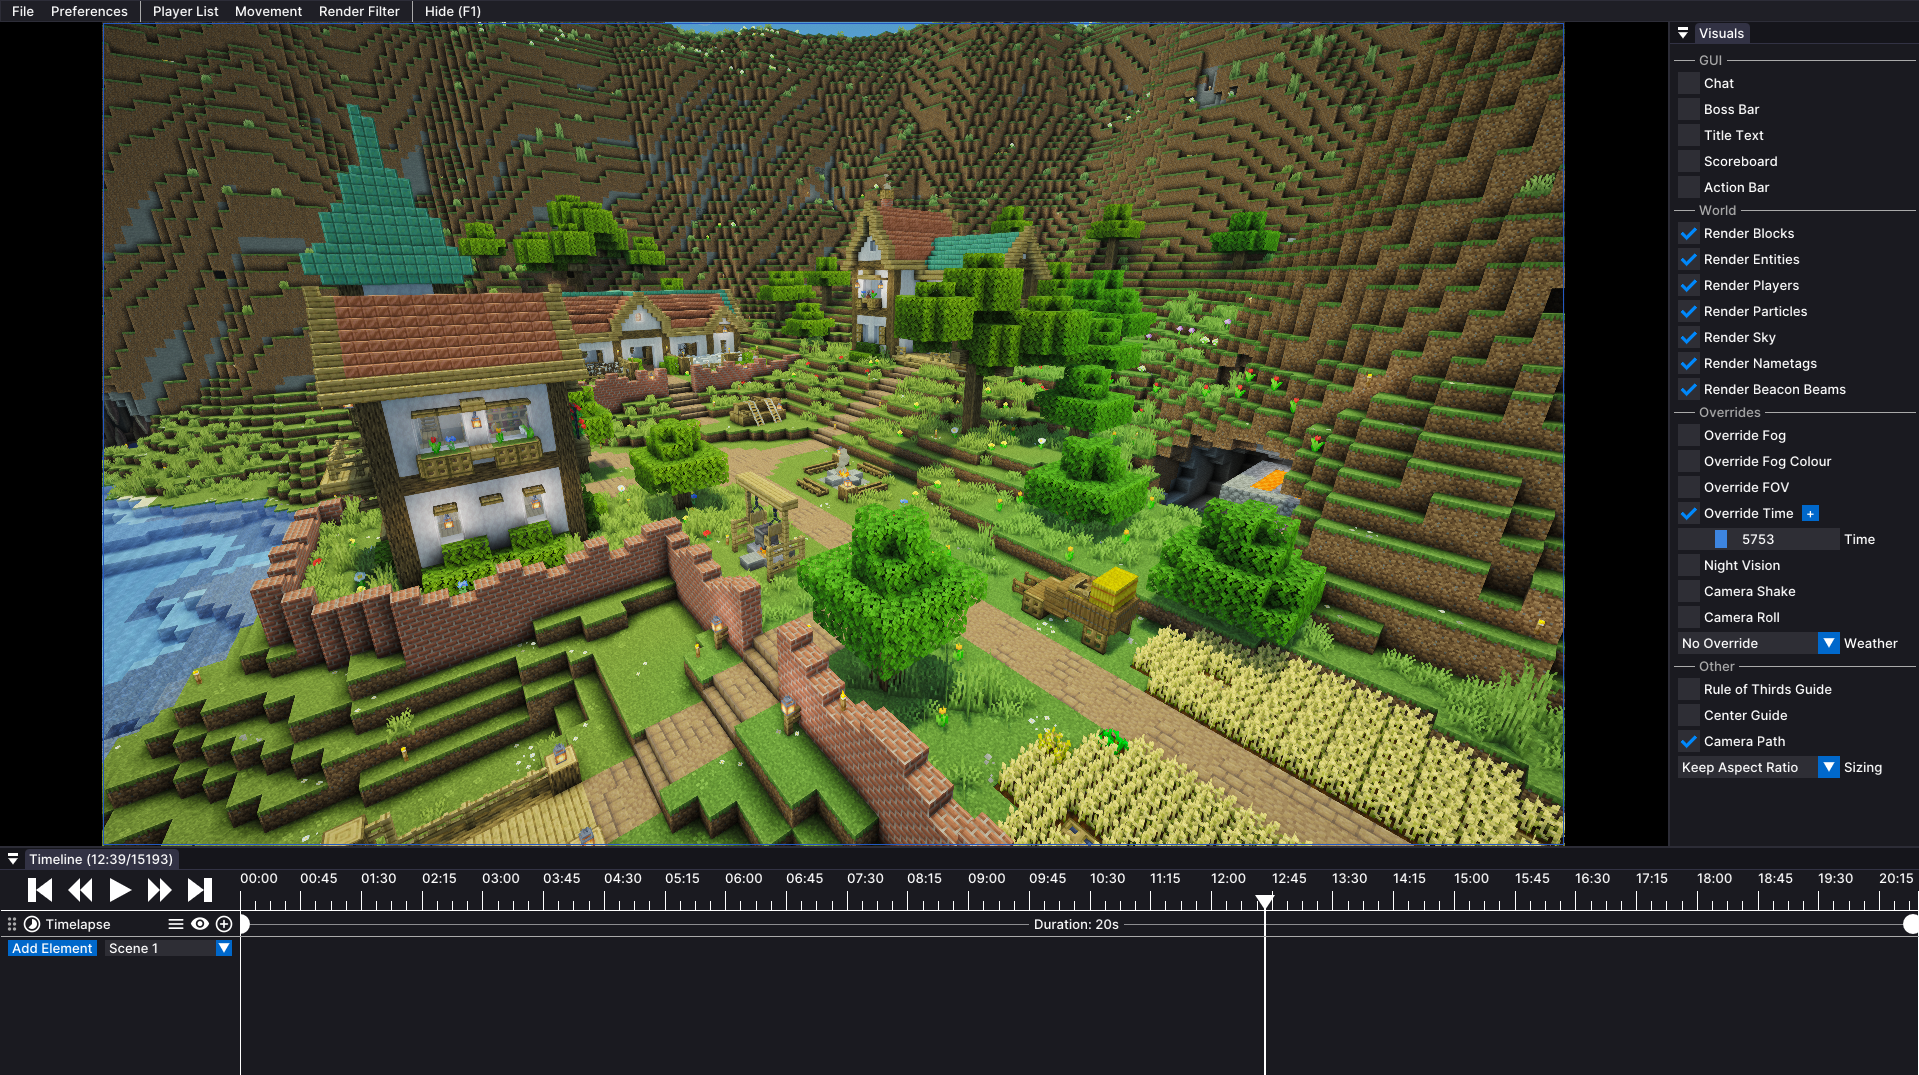Enable Camera Shake

1689,591
